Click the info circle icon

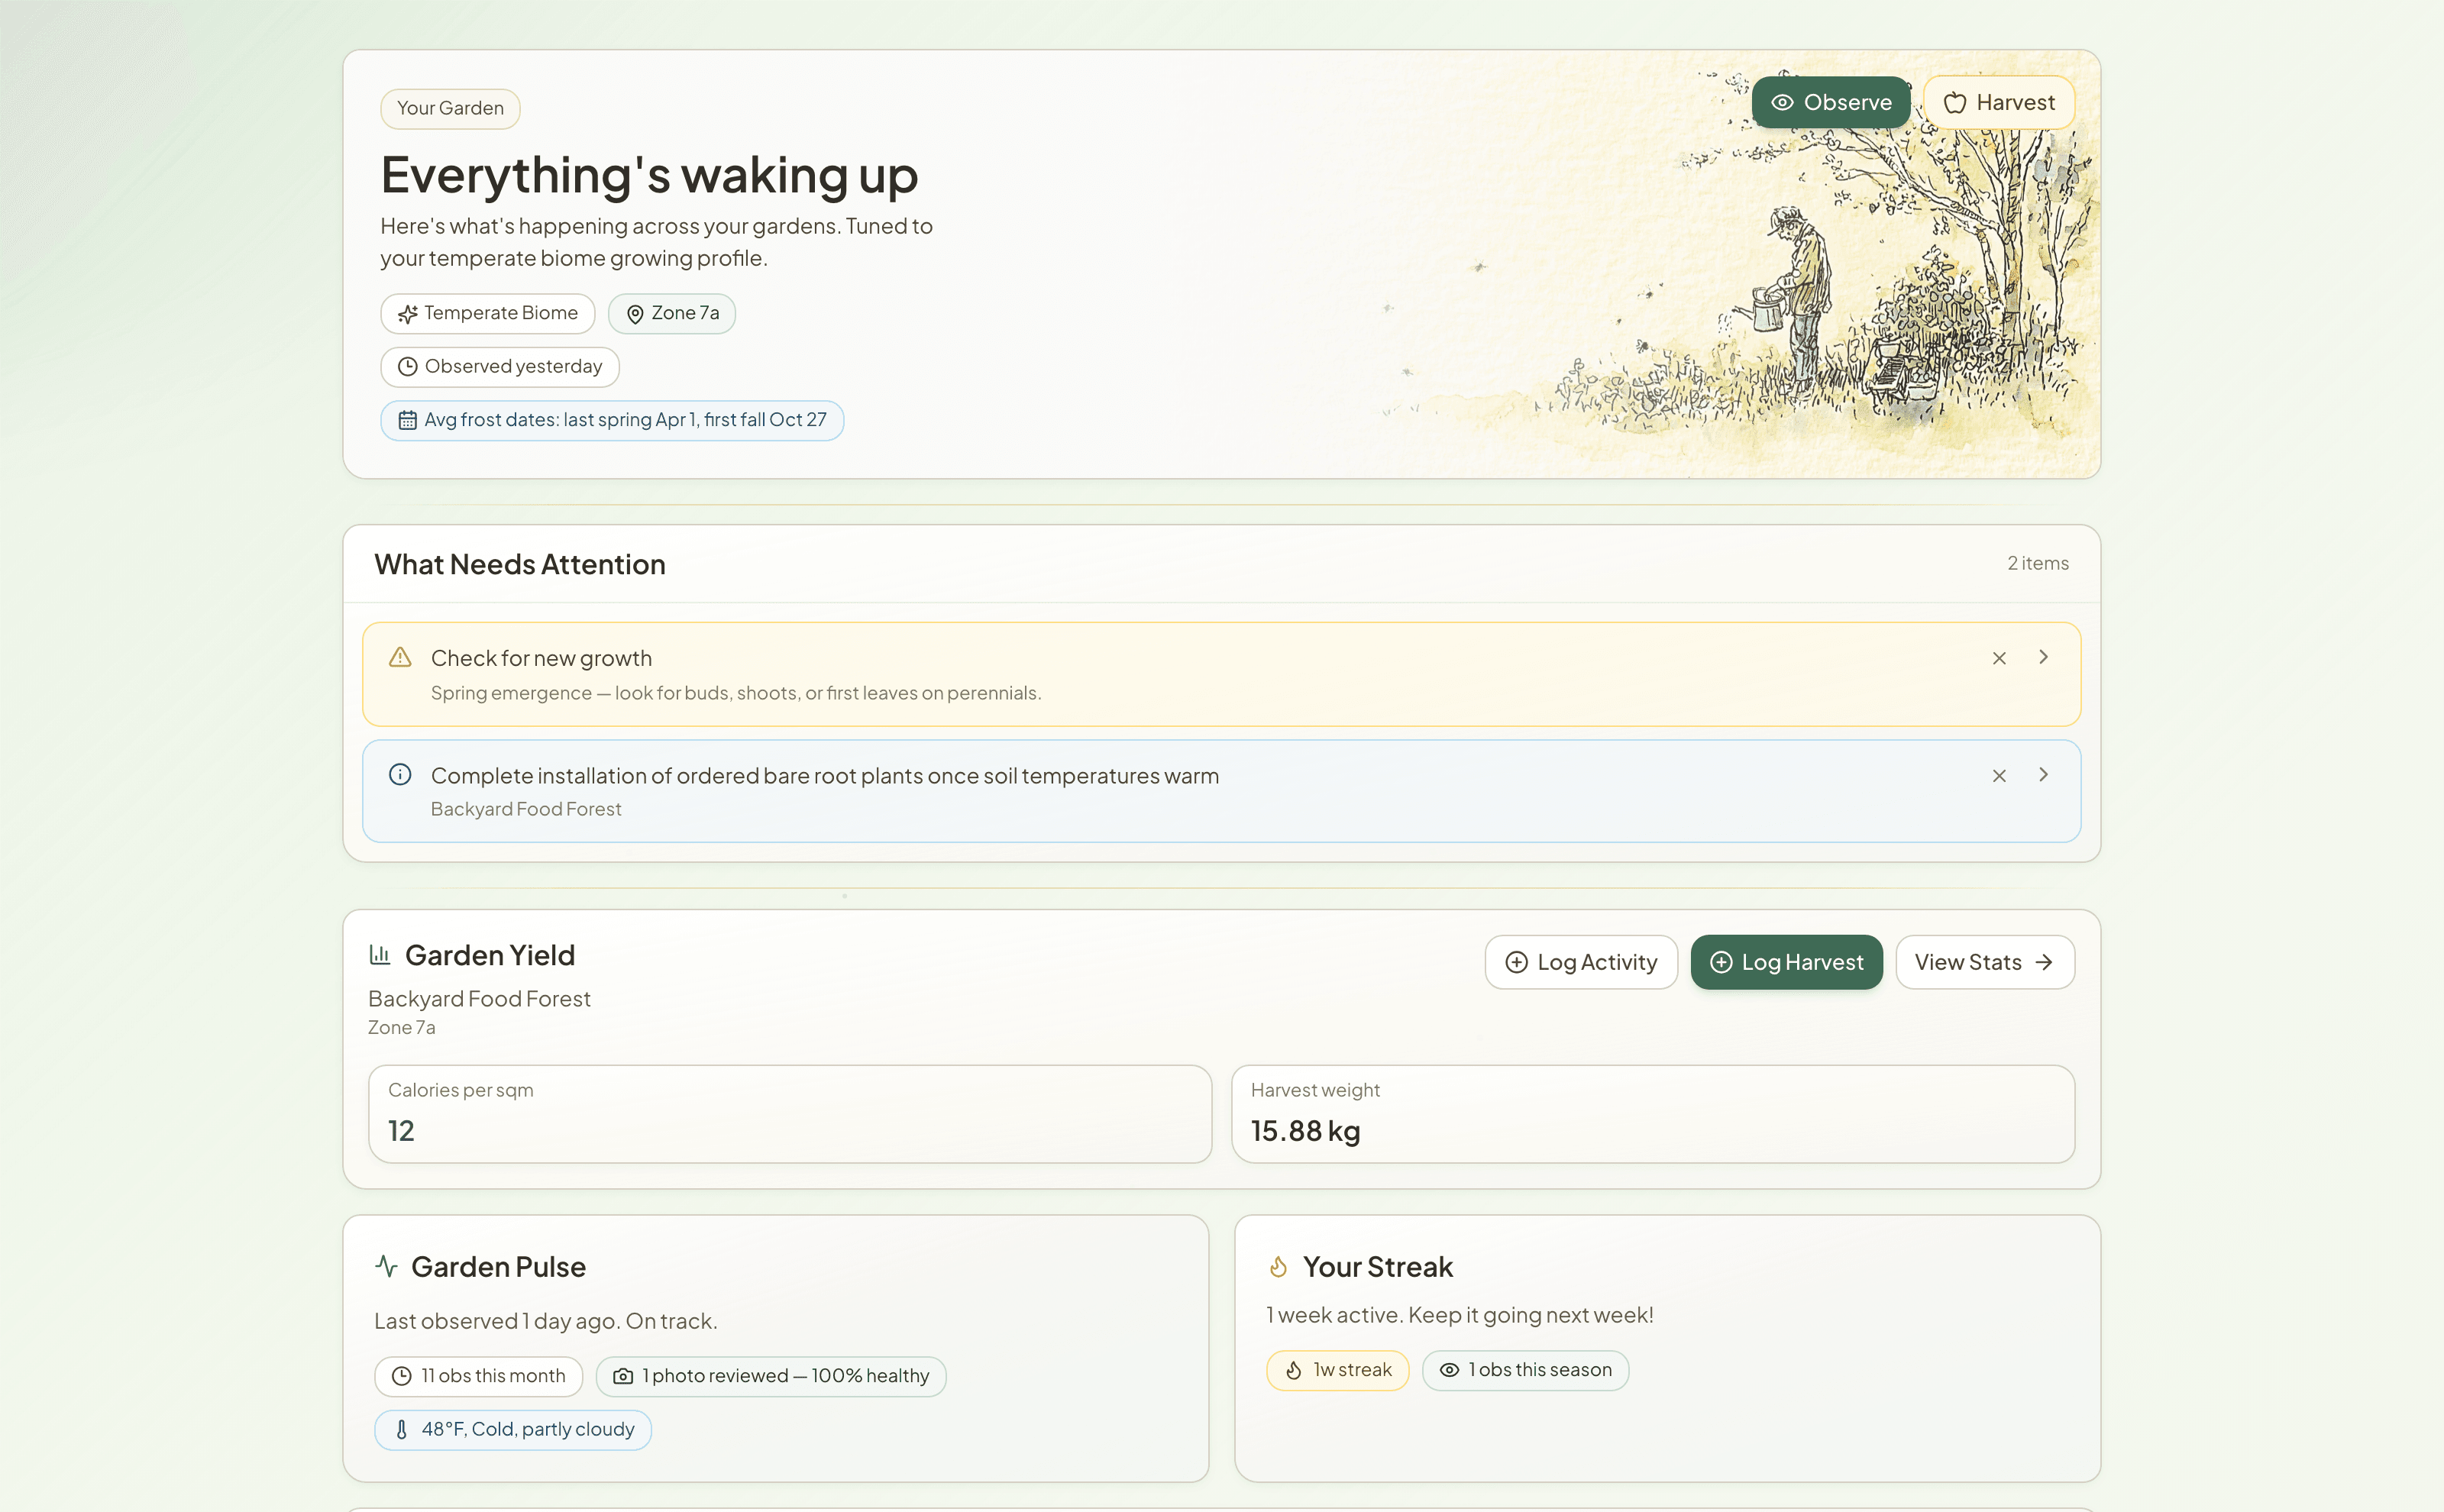(x=400, y=774)
